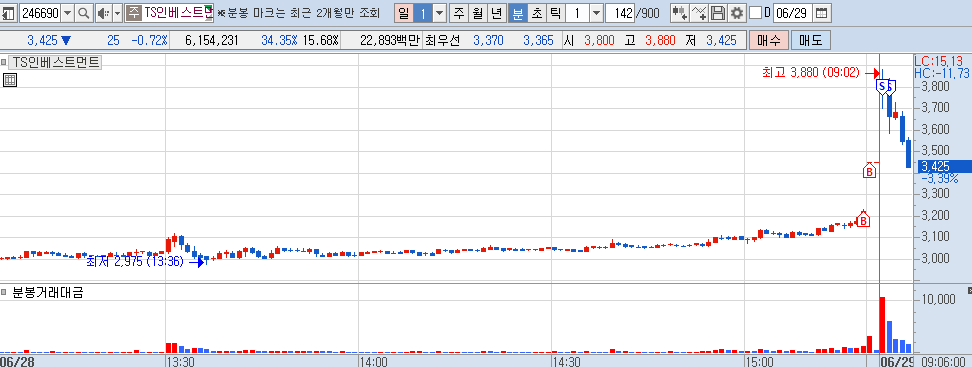Viewport: 972px width, 367px height.
Task: Click the 매수 buy button
Action: coord(769,41)
